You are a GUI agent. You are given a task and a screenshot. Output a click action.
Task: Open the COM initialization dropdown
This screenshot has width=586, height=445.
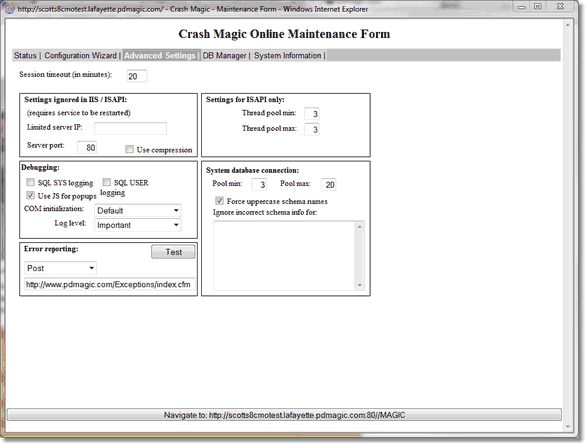[x=138, y=210]
